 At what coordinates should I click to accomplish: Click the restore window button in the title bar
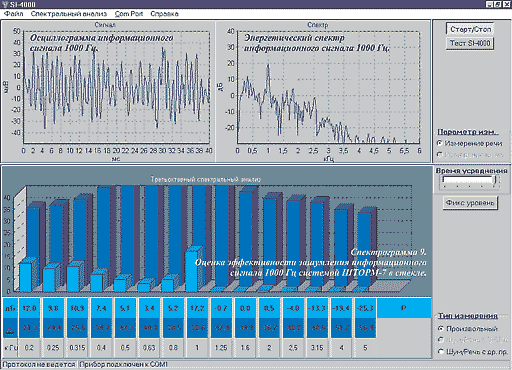point(498,4)
